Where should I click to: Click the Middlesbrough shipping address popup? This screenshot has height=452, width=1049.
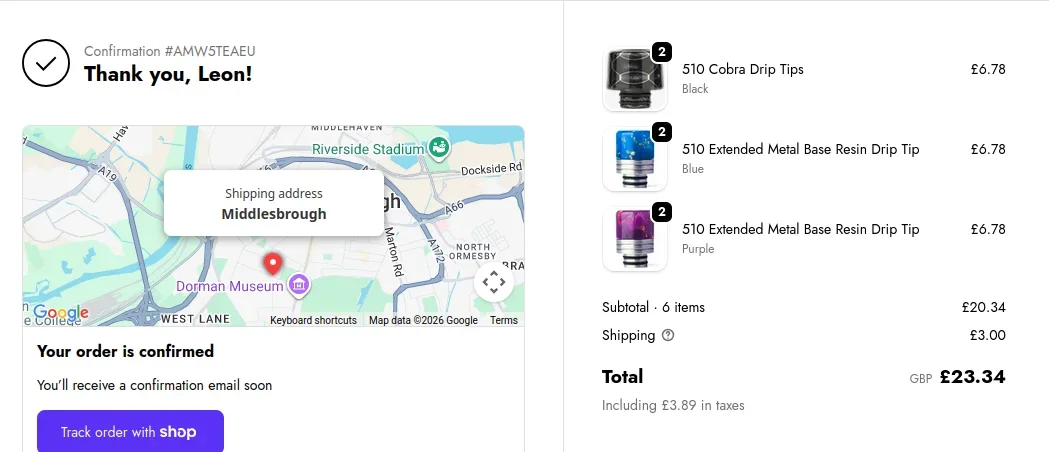274,203
